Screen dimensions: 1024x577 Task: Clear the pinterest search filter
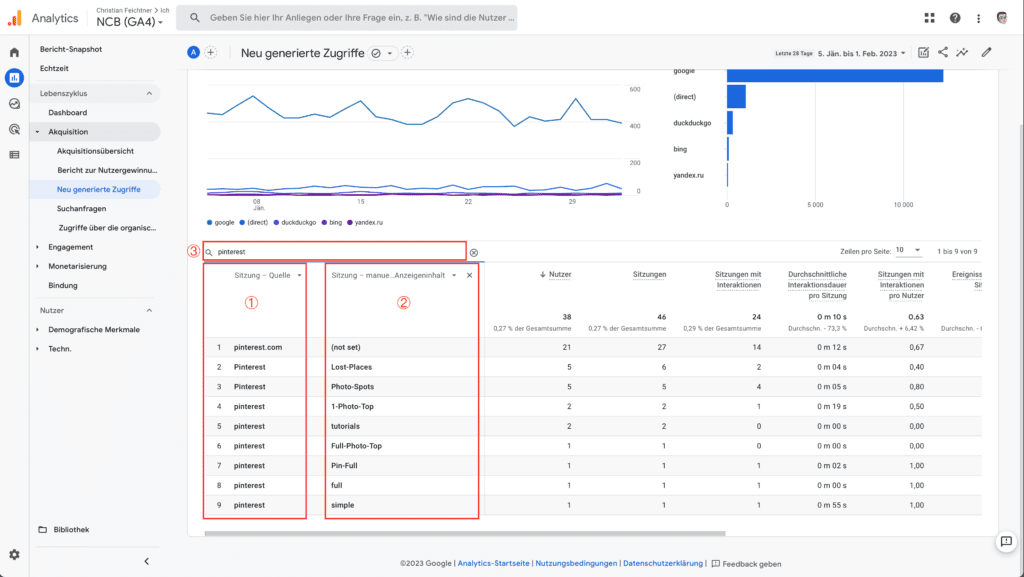474,253
